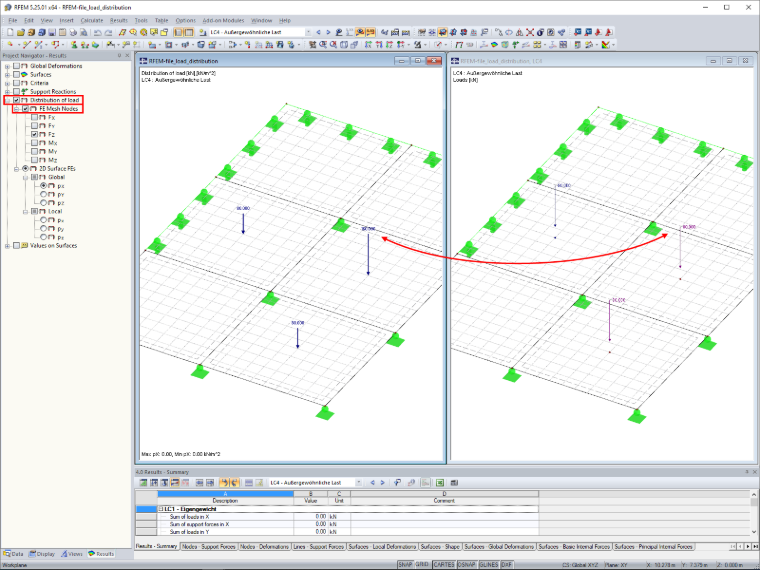
Task: Uncheck the Distribution of load checkbox
Action: 16,100
